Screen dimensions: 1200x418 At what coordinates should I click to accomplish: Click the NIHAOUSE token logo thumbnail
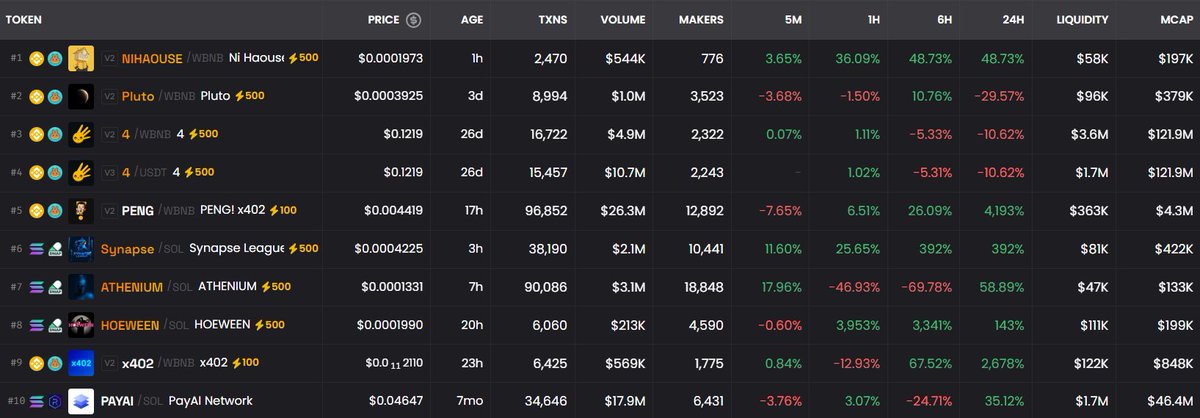[x=82, y=59]
